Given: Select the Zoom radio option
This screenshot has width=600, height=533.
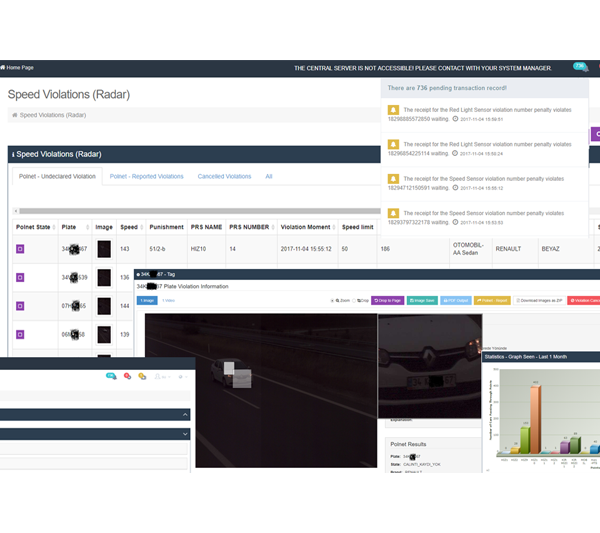Looking at the screenshot, I should click(x=332, y=301).
